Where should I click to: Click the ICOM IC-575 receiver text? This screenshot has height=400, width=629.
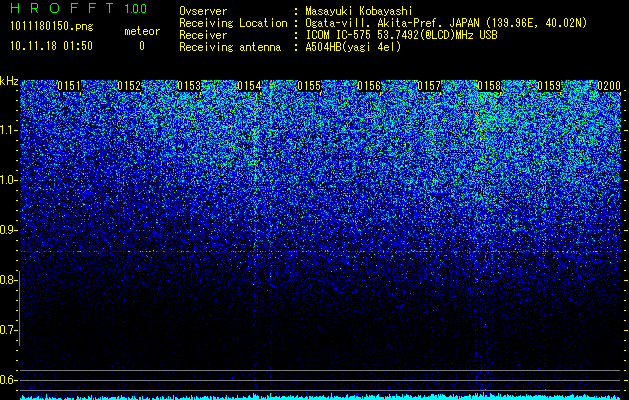coord(401,35)
